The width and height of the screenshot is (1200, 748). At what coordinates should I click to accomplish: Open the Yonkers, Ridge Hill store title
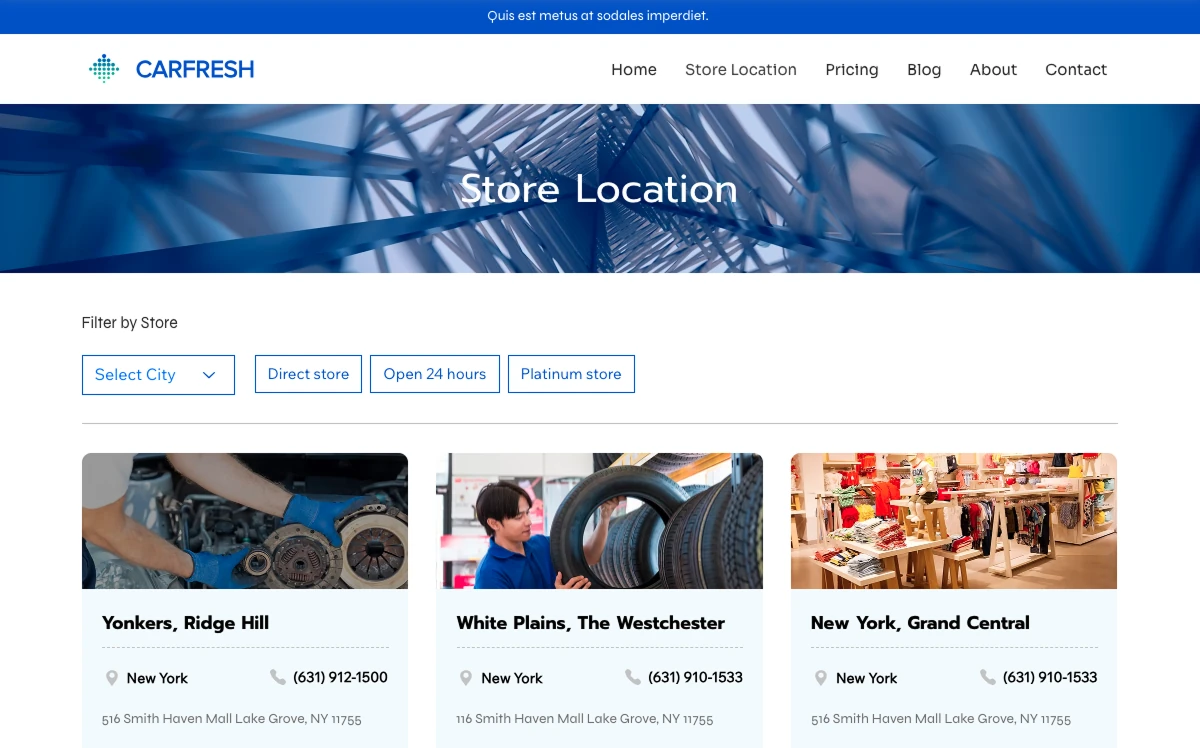186,623
